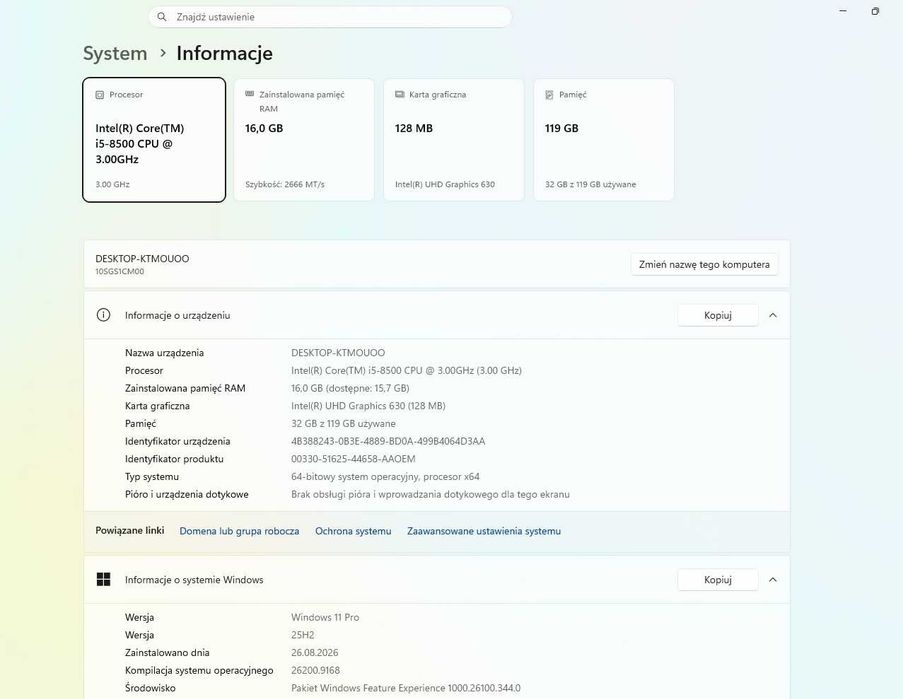This screenshot has width=903, height=699.
Task: Click the Brak obsługi pióra value text
Action: 430,494
